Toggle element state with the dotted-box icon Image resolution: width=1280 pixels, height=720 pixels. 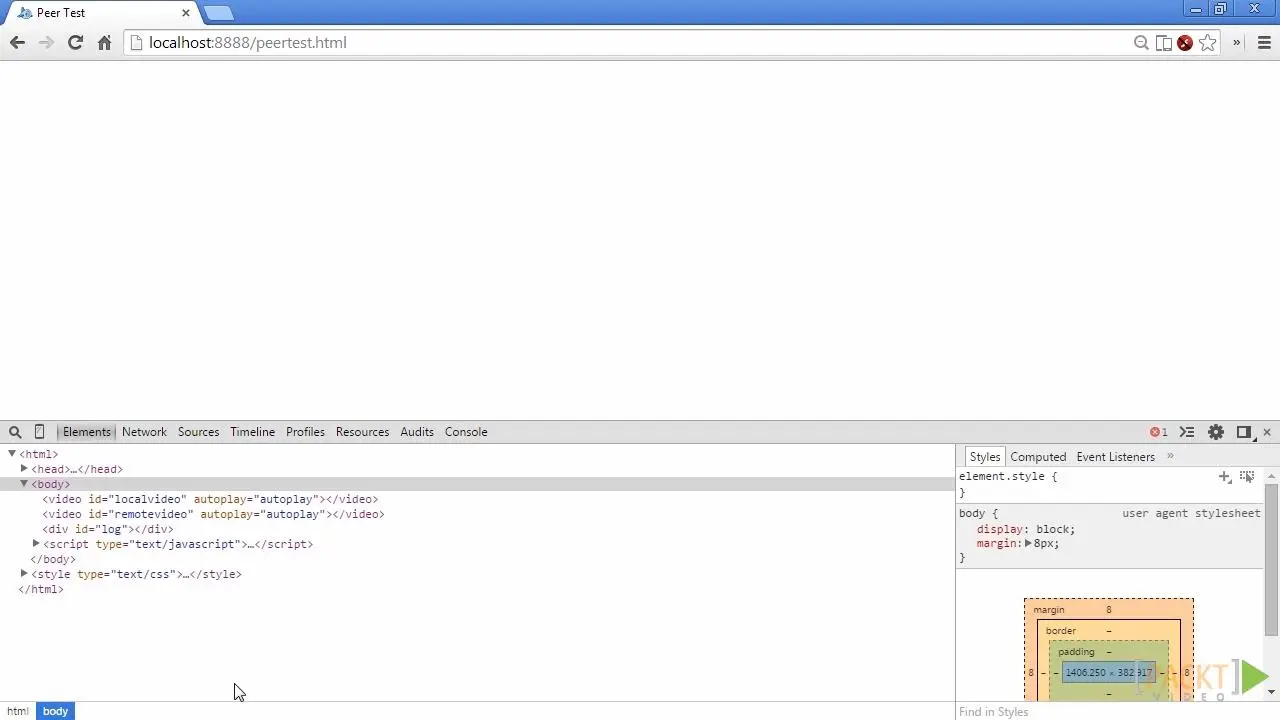[1247, 477]
